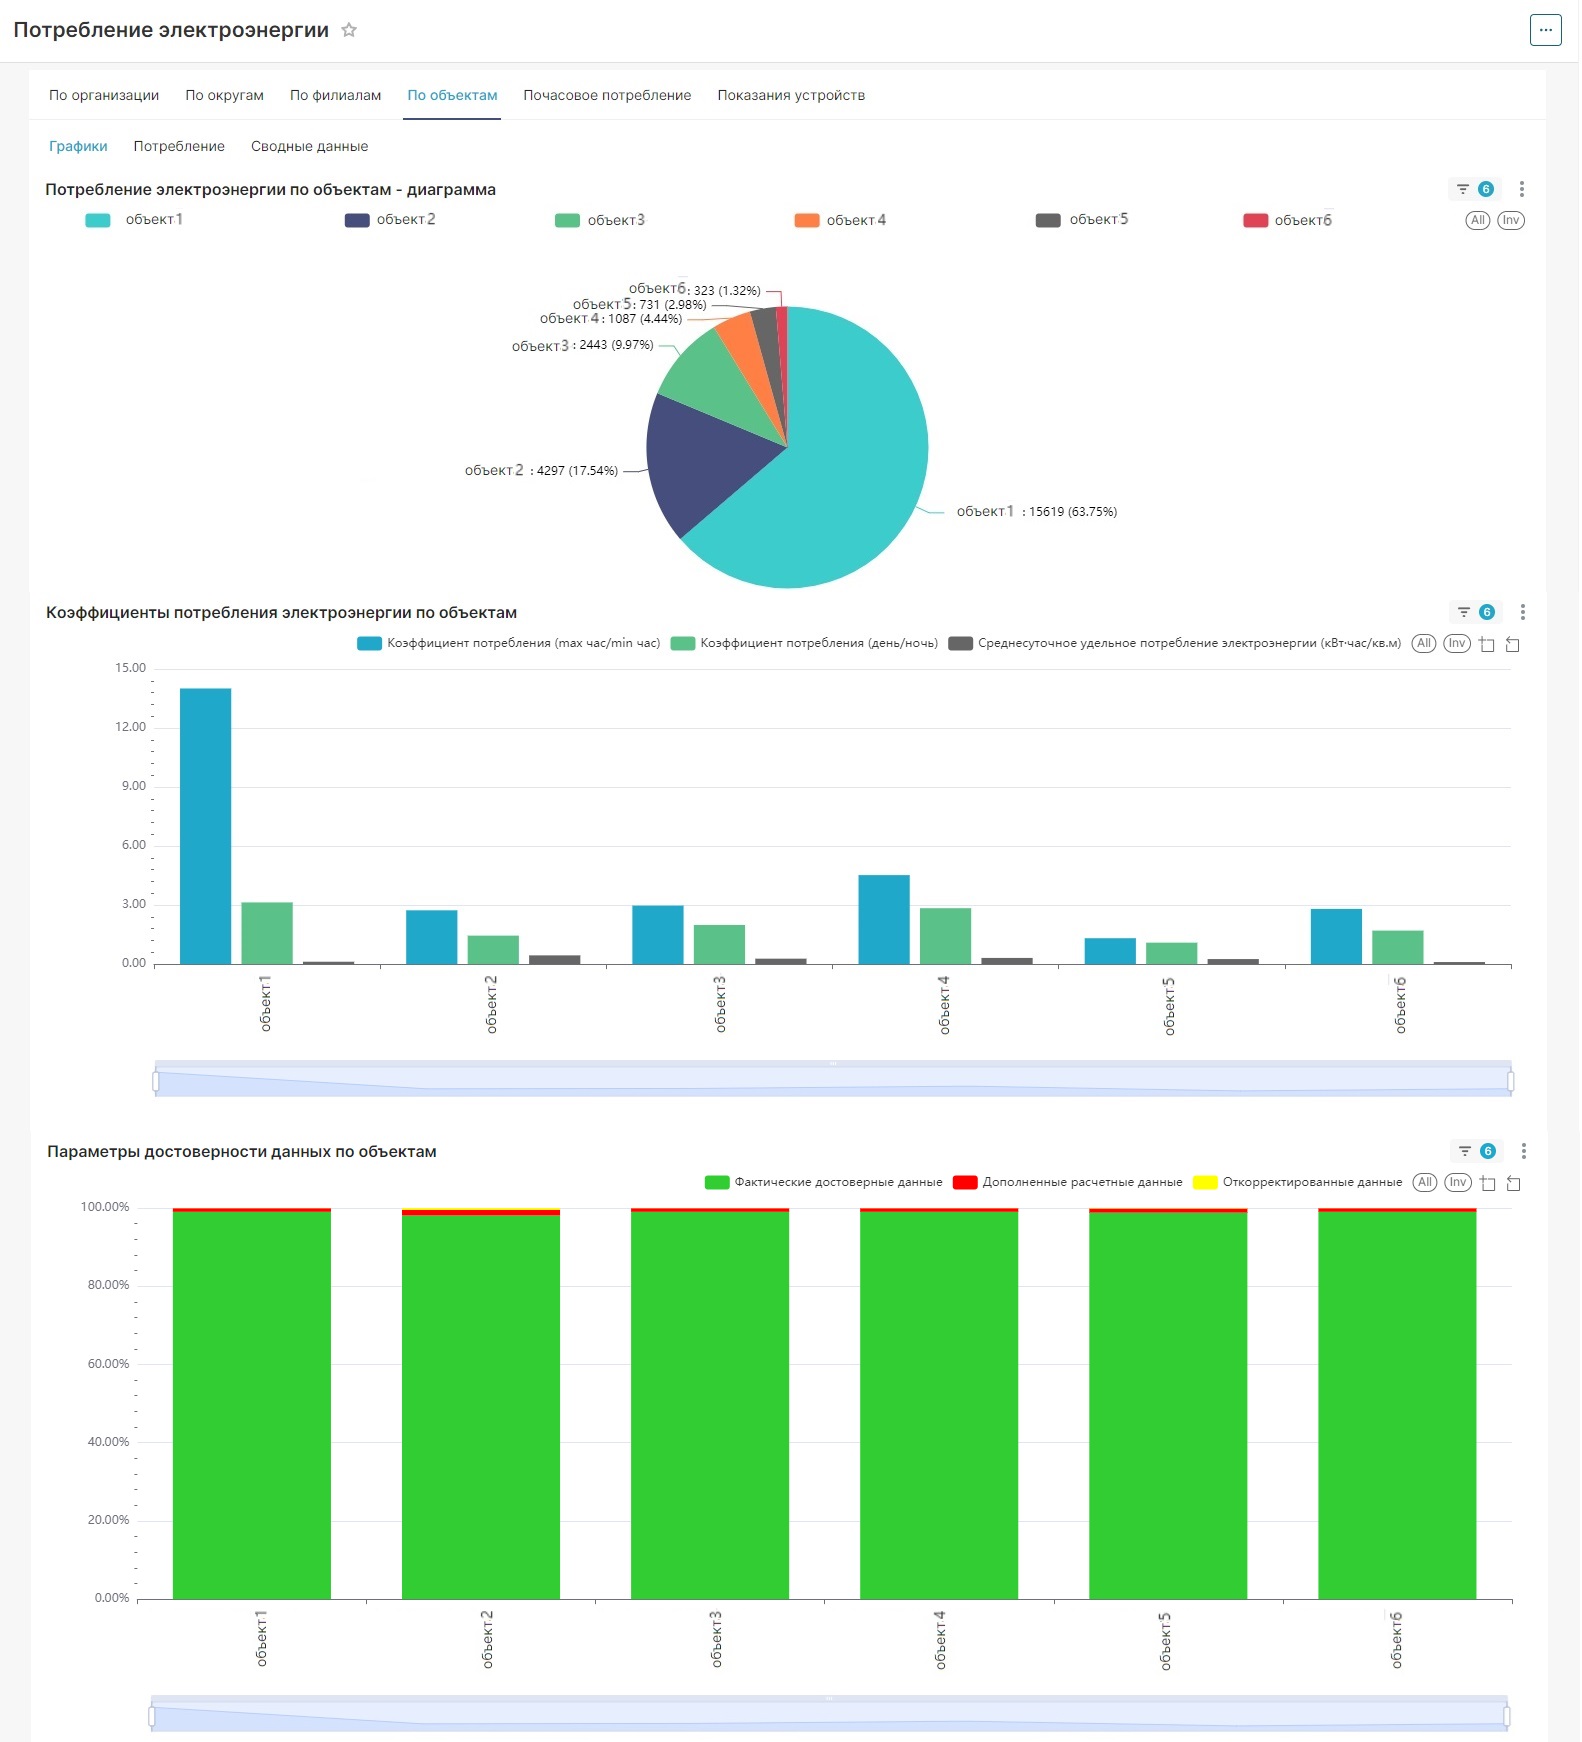Open the Сводные данные sub-tab
Screen dimensions: 1582x1742
309,146
